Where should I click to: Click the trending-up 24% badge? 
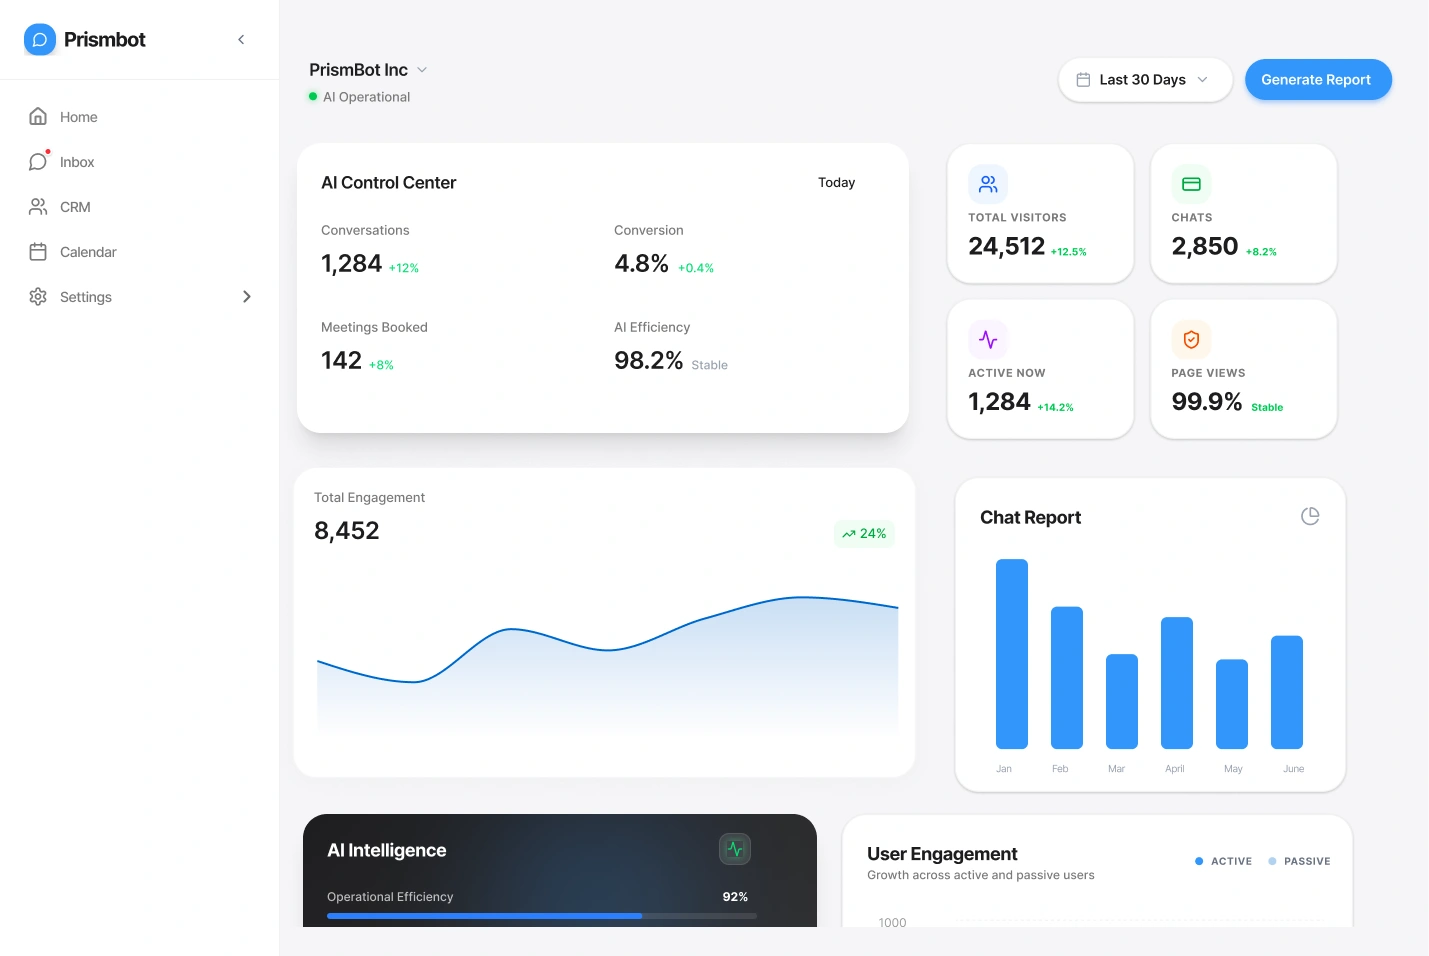click(864, 533)
